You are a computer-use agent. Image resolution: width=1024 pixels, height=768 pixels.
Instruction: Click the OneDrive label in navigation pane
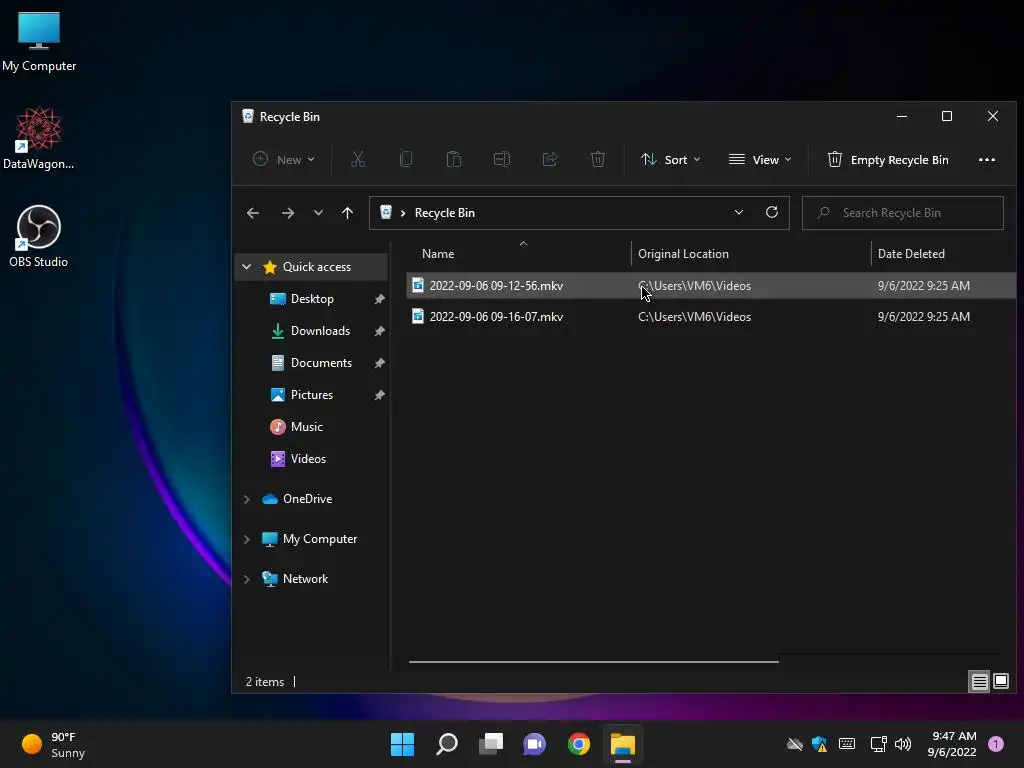[308, 499]
